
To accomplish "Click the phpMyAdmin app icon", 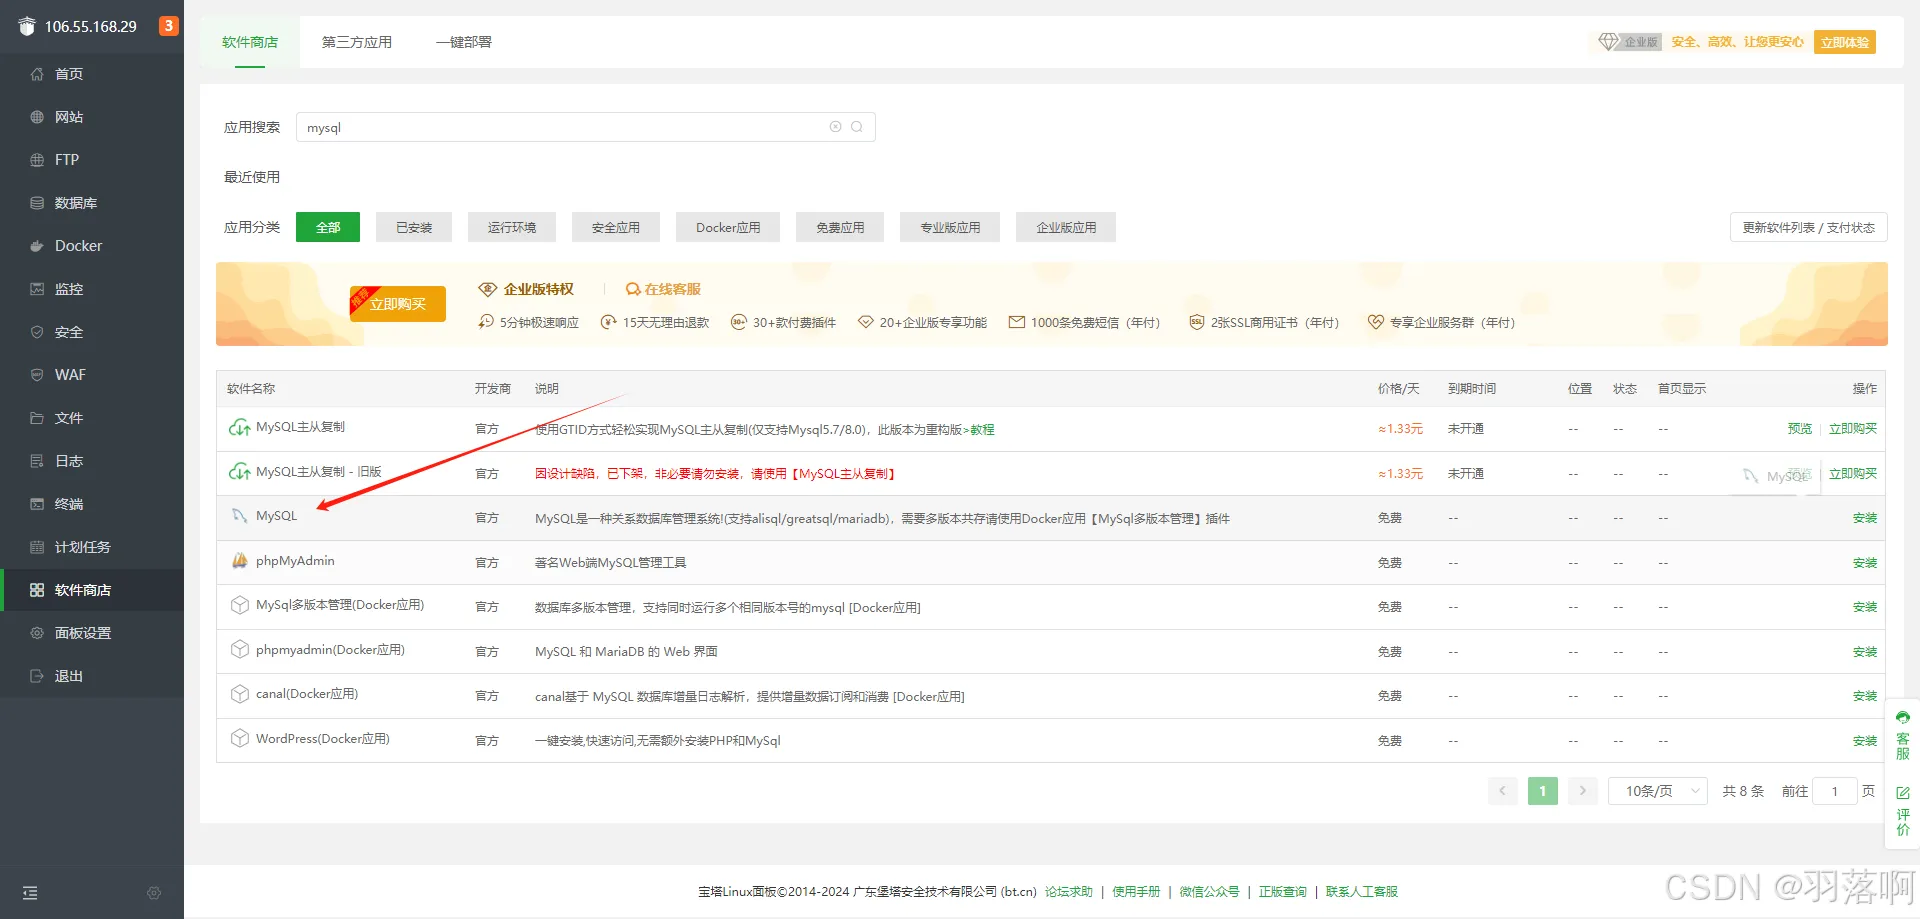I will tap(240, 561).
